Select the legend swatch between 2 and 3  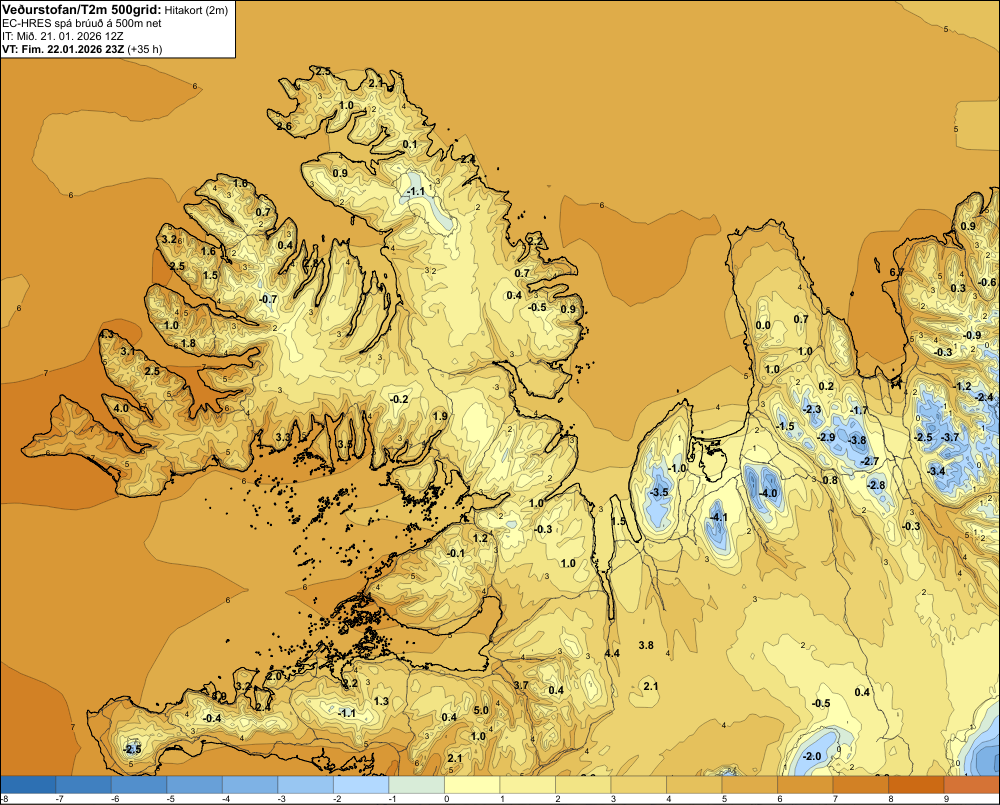(583, 785)
